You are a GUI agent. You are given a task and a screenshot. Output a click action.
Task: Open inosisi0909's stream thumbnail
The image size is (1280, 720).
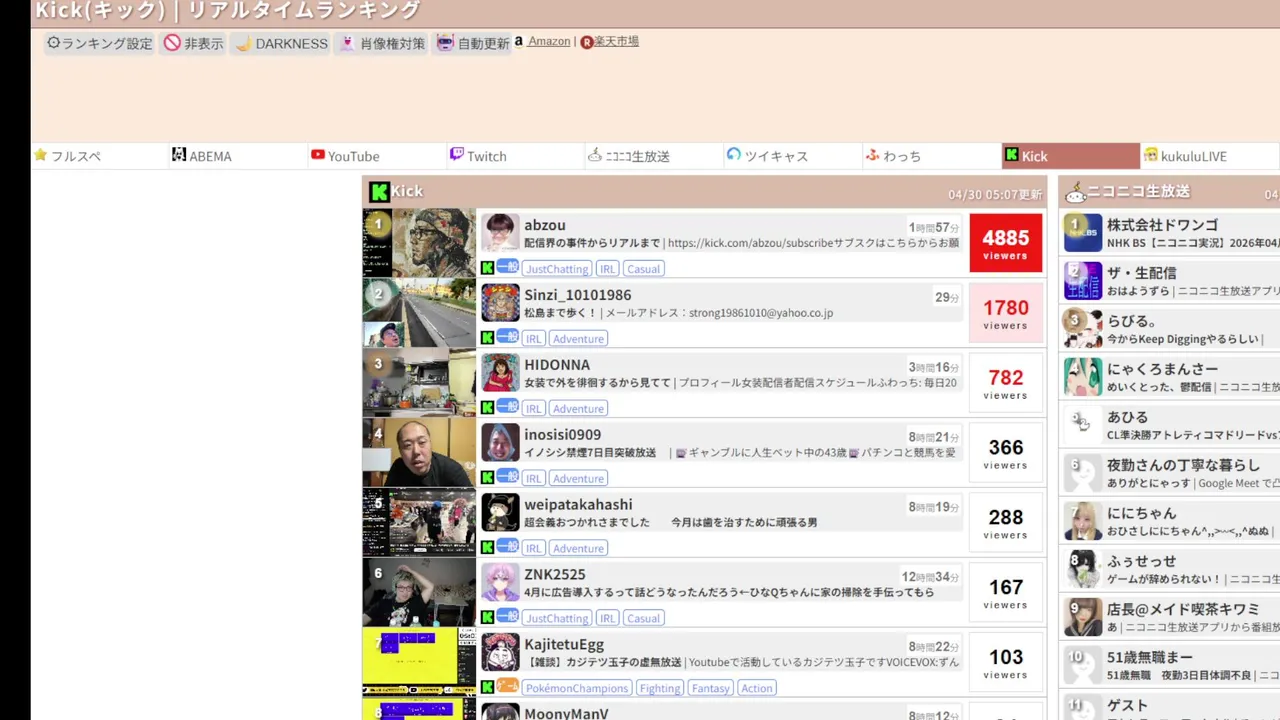(419, 453)
